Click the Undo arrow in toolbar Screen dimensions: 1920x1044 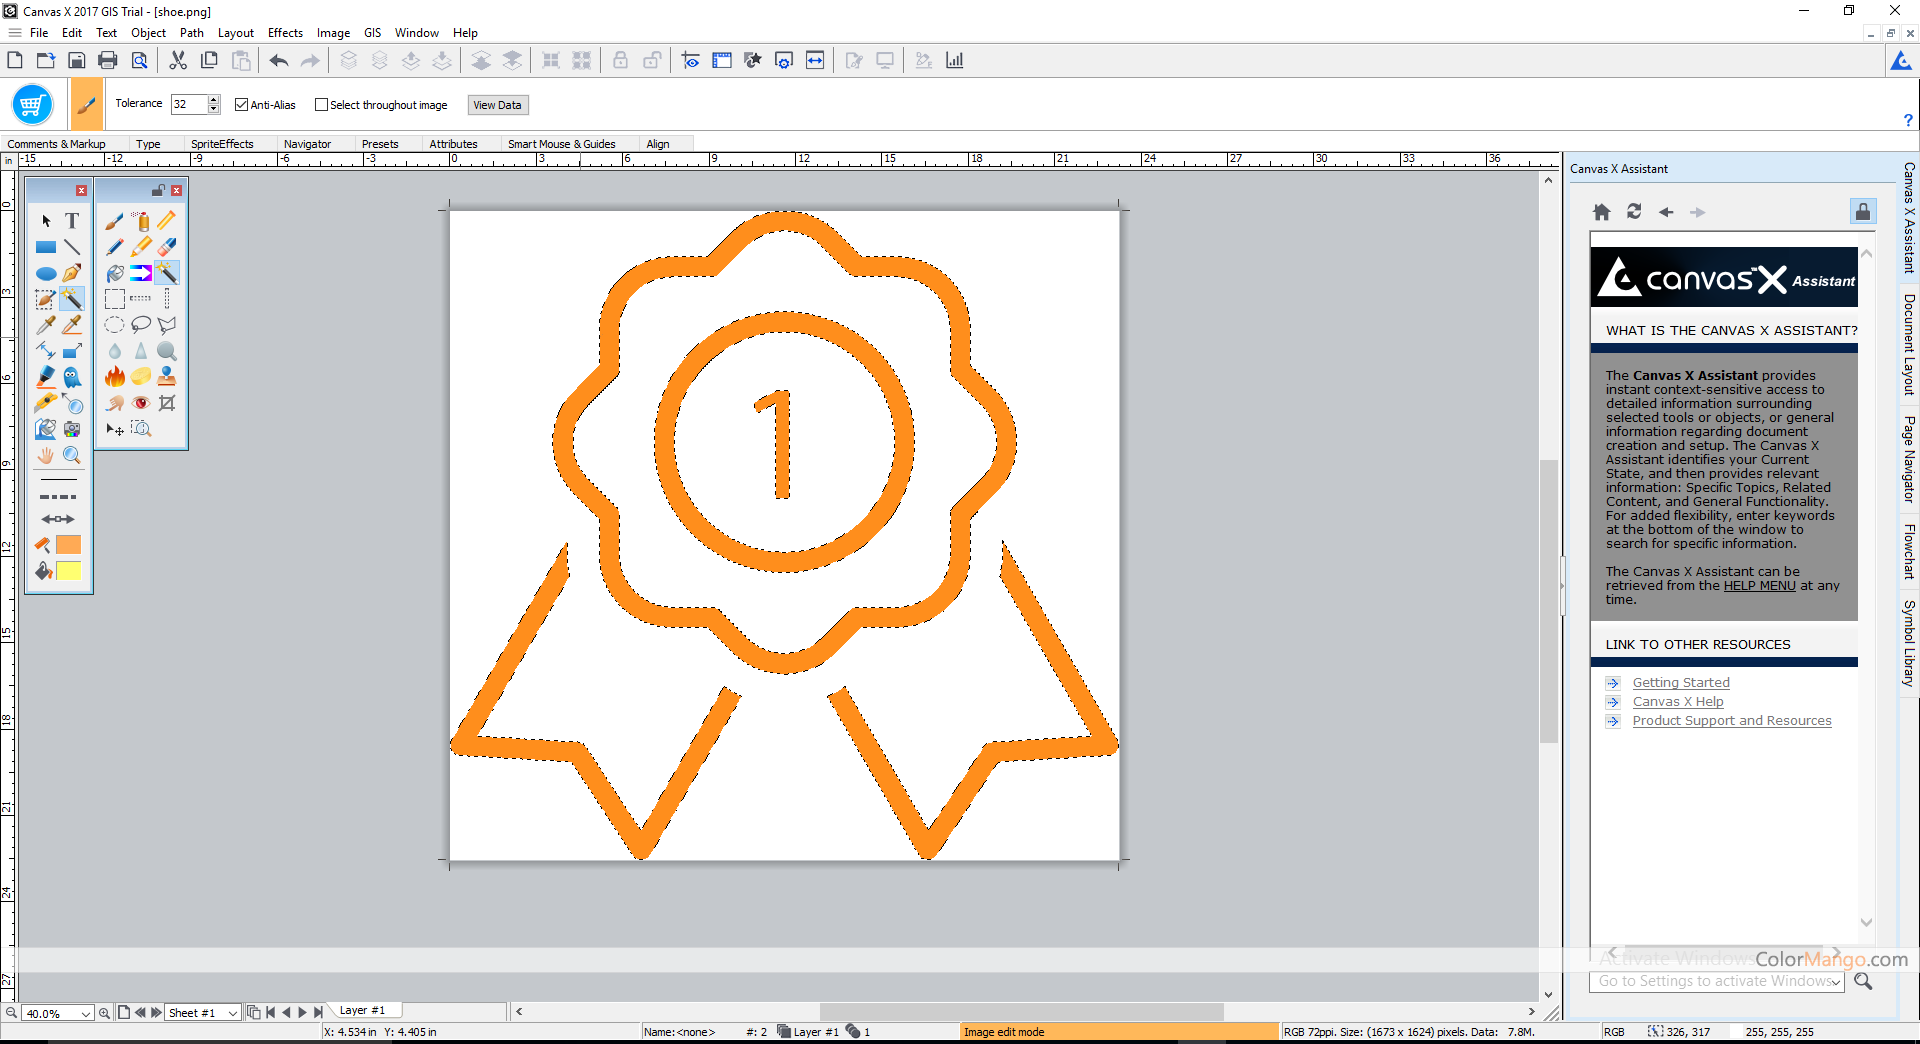pos(279,61)
